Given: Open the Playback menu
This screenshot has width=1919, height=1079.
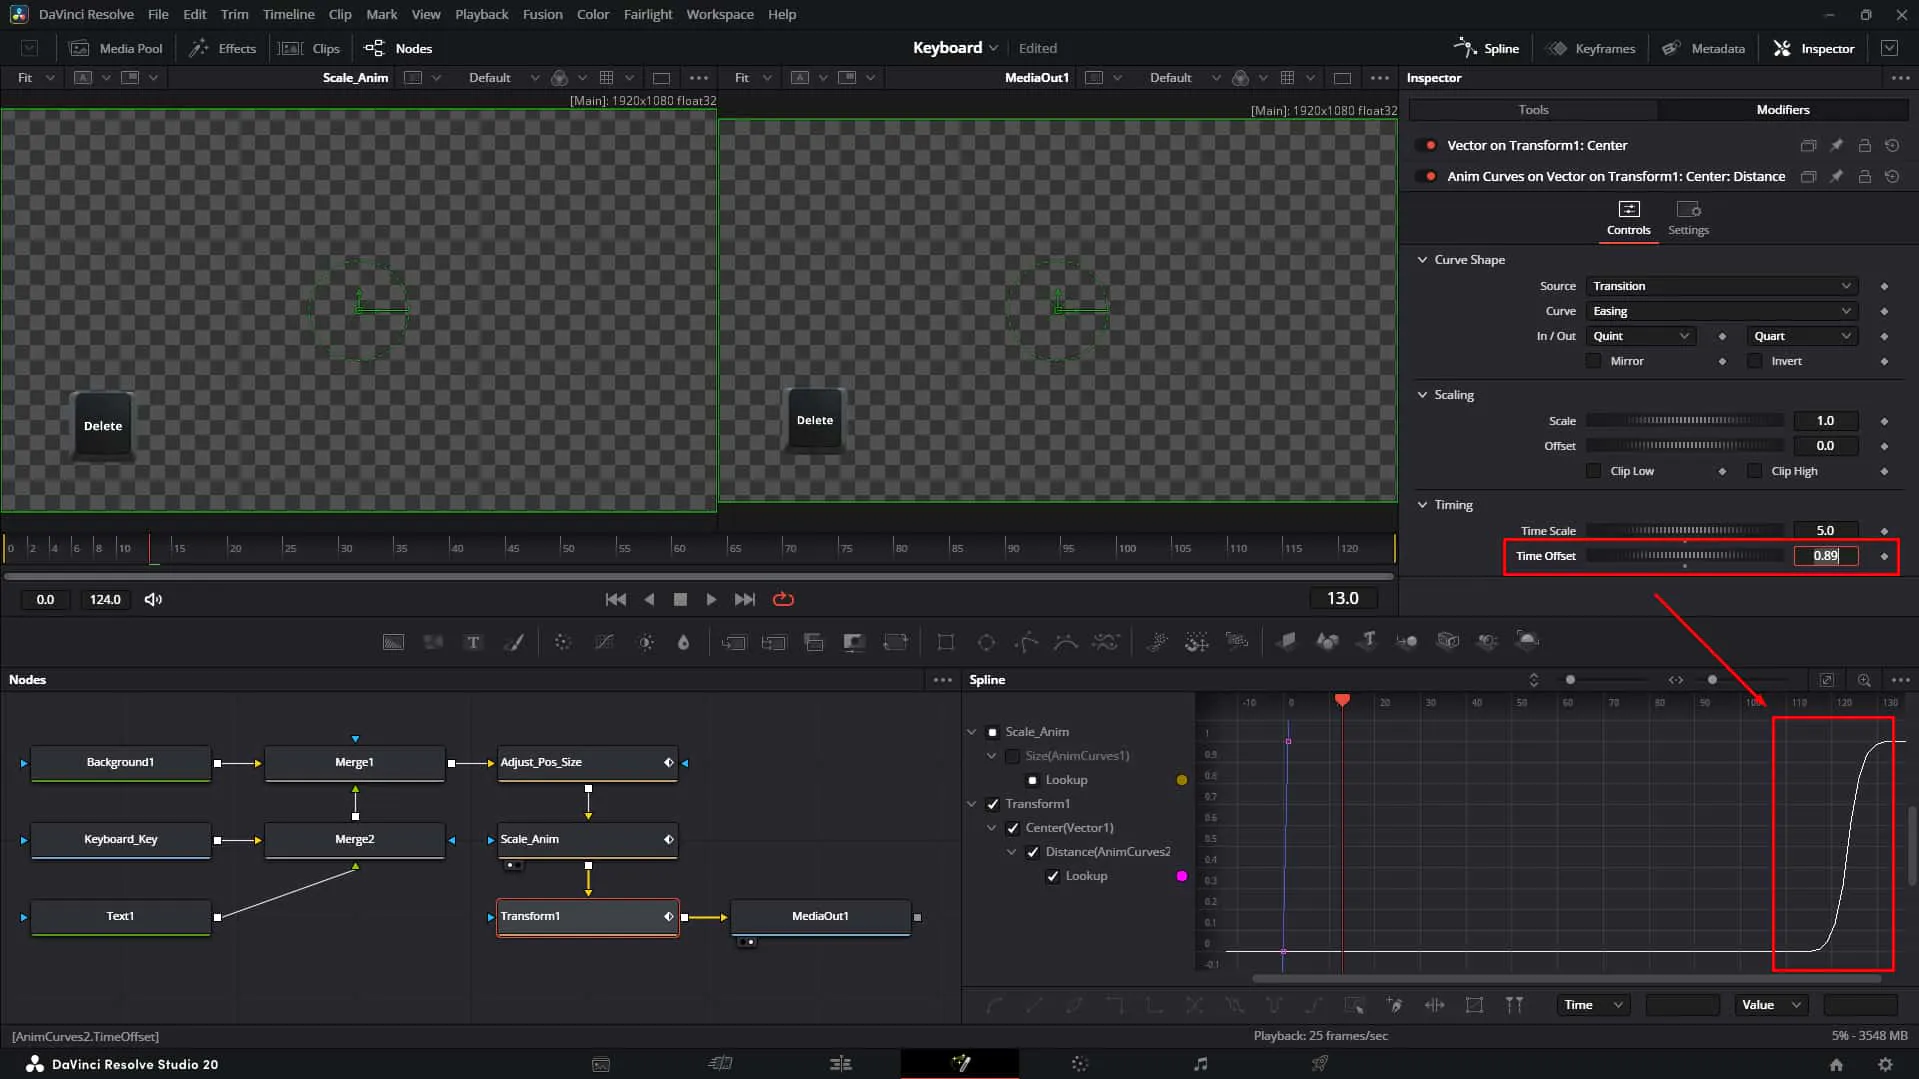Looking at the screenshot, I should point(481,14).
